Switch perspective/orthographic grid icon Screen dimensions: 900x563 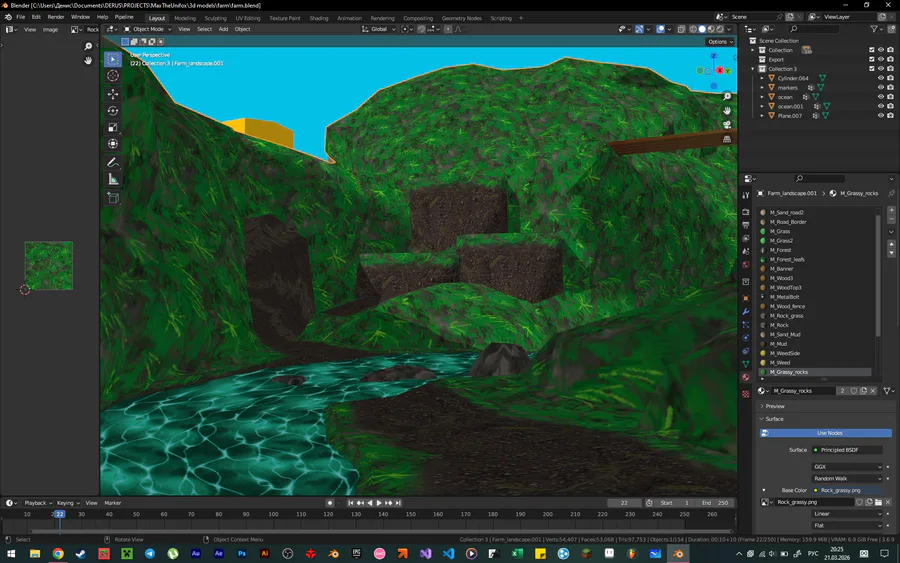(x=727, y=139)
